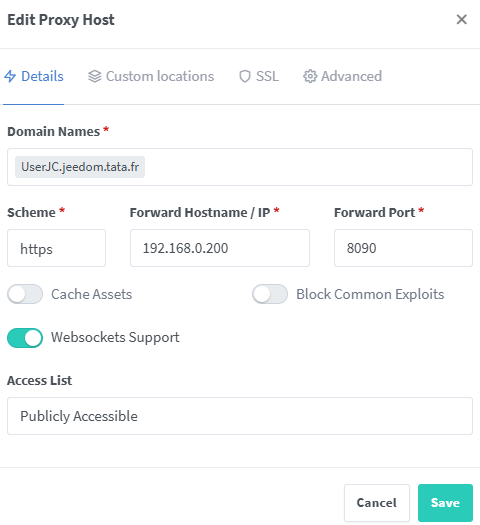Open the Scheme dropdown showing https
Viewport: 480px width, 525px height.
pos(57,248)
